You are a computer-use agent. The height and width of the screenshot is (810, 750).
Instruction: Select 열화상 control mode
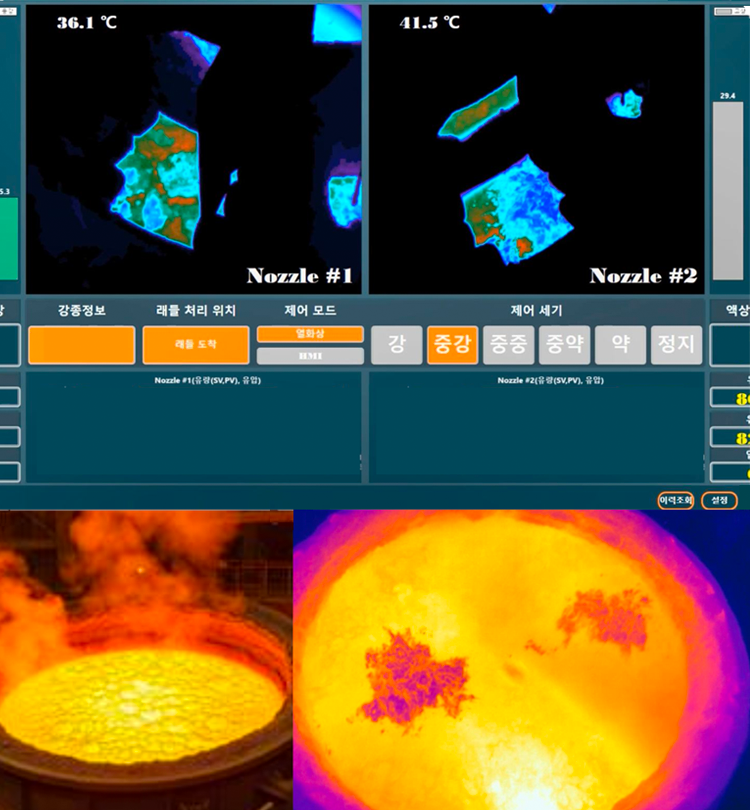click(310, 334)
